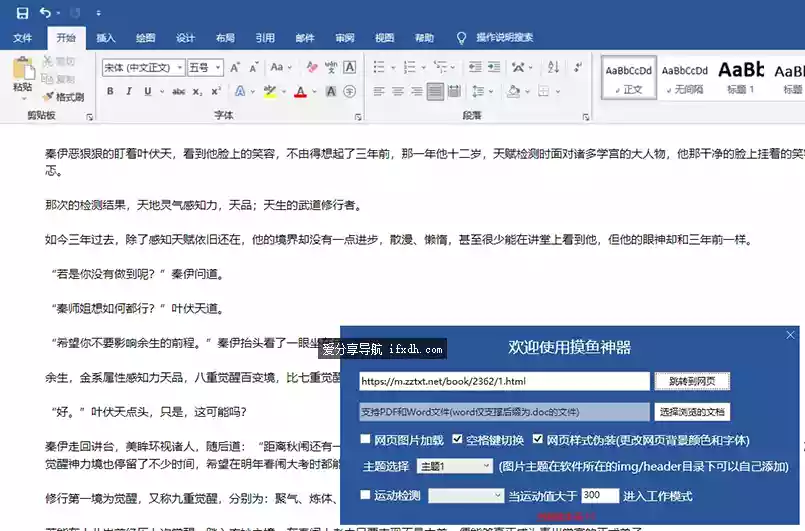Viewport: 805px width, 531px height.
Task: Switch to 审阅 tab
Action: [x=344, y=37]
